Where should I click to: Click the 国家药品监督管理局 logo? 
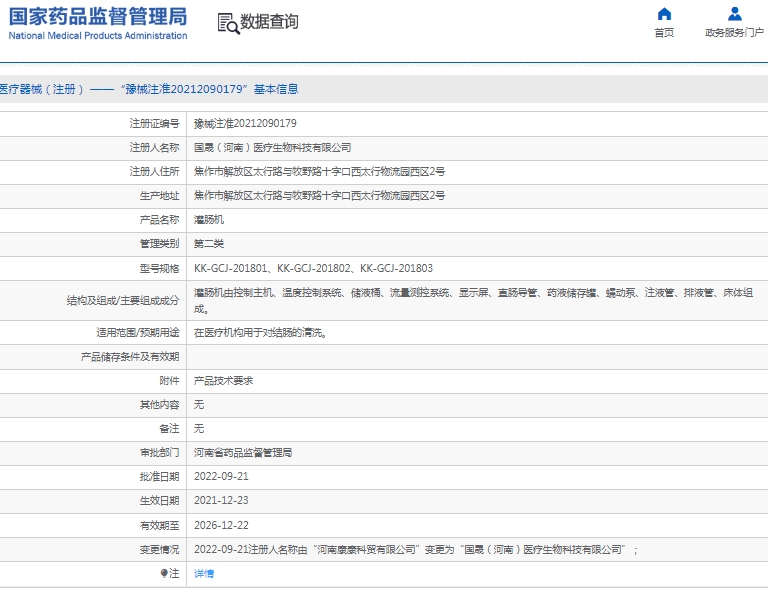(97, 17)
